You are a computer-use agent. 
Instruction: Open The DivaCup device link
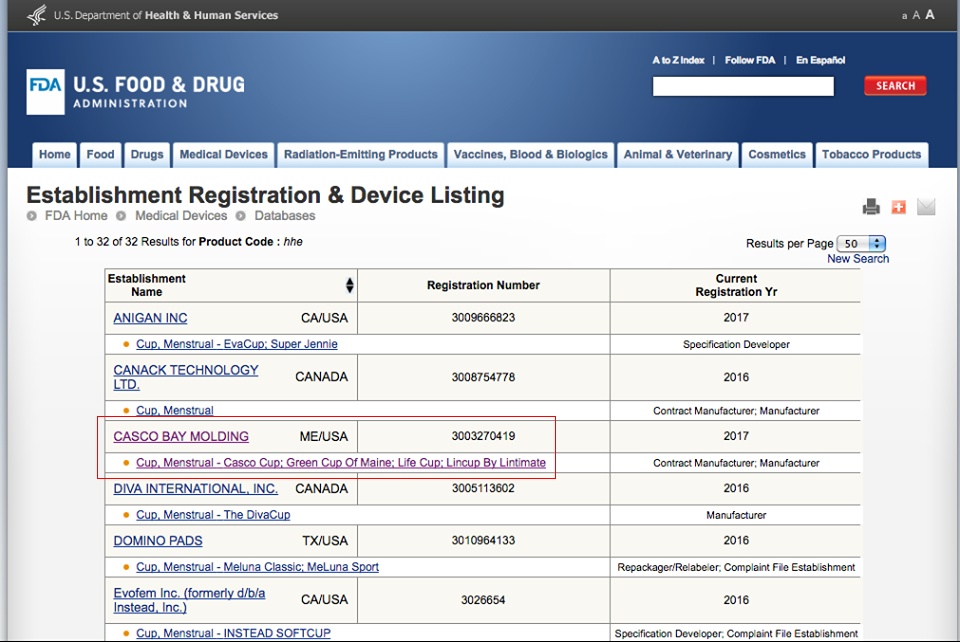[213, 515]
